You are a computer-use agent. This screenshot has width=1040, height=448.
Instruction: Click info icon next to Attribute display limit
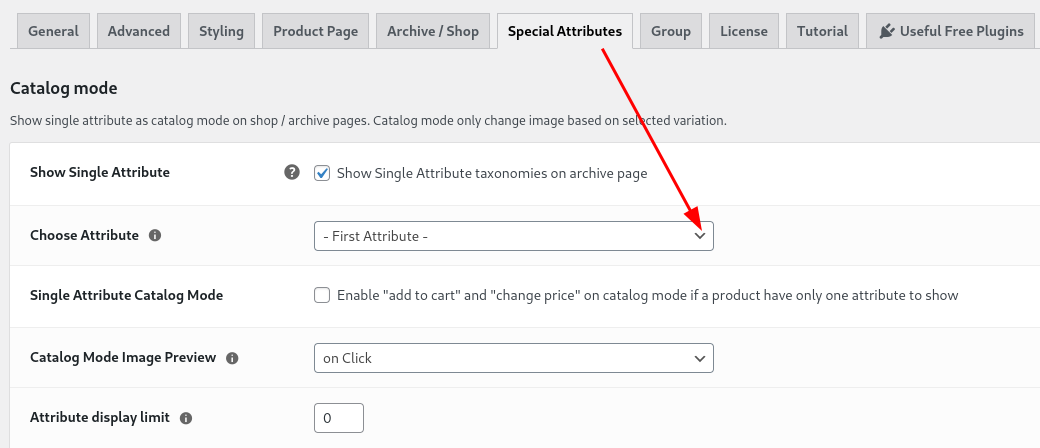186,418
